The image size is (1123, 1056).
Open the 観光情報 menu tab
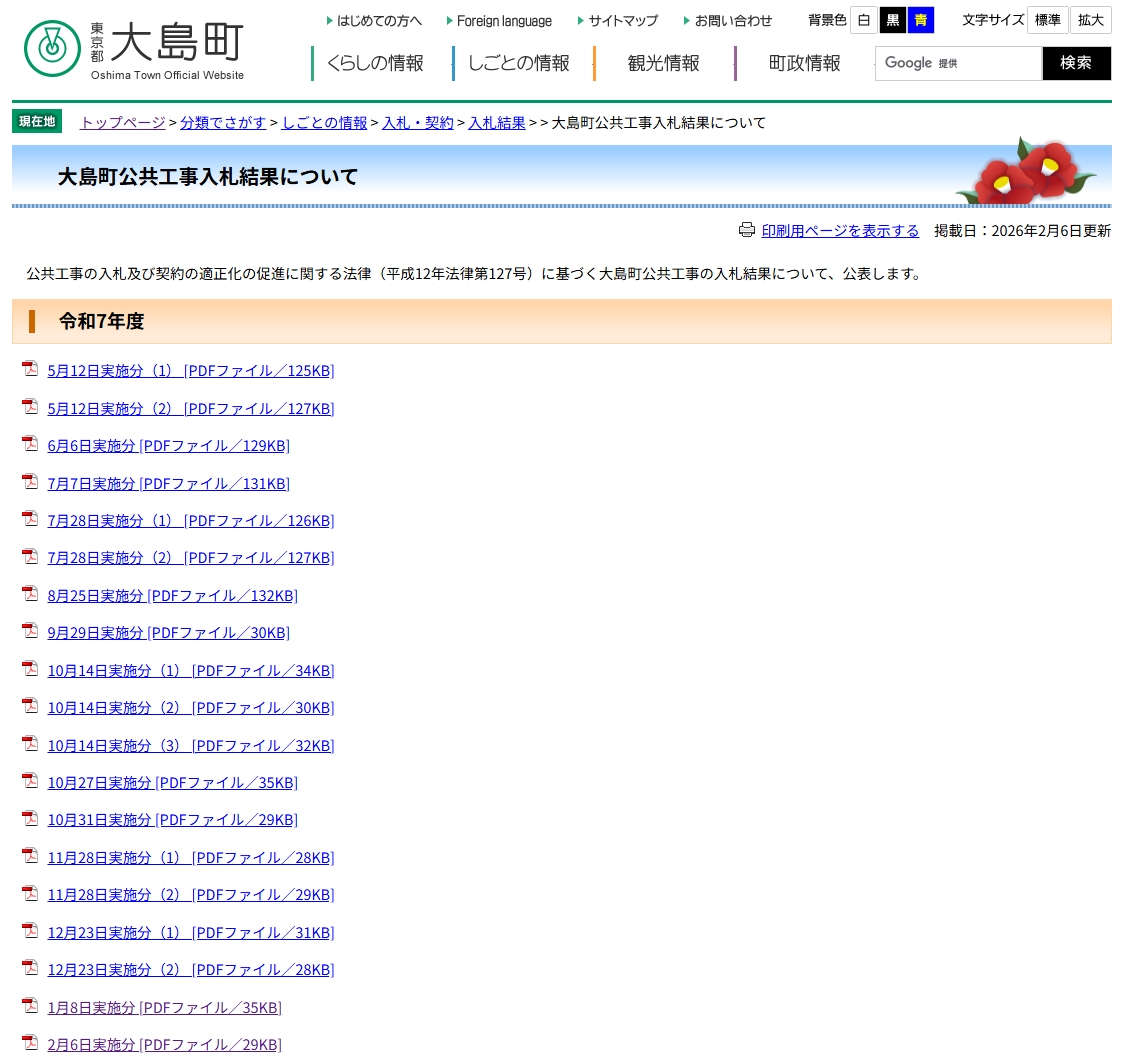tap(663, 63)
